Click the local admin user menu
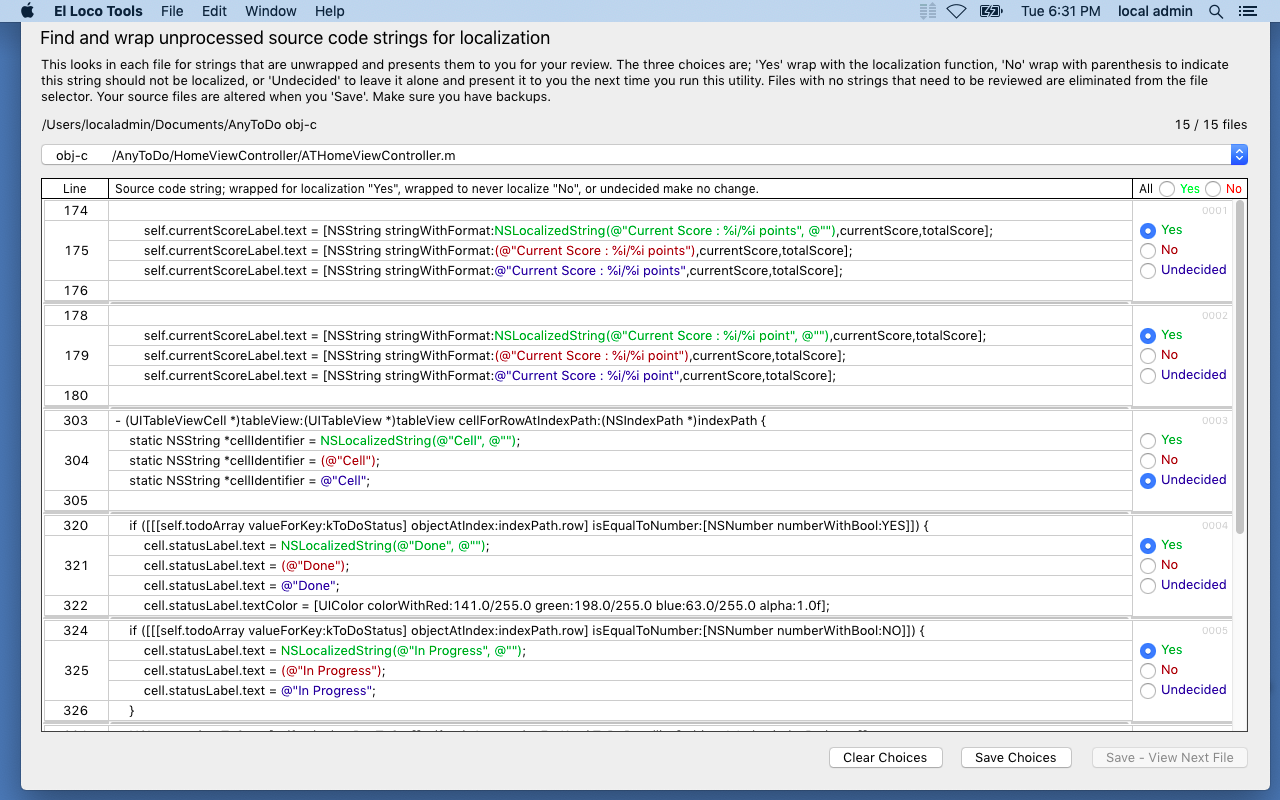 (x=1155, y=11)
